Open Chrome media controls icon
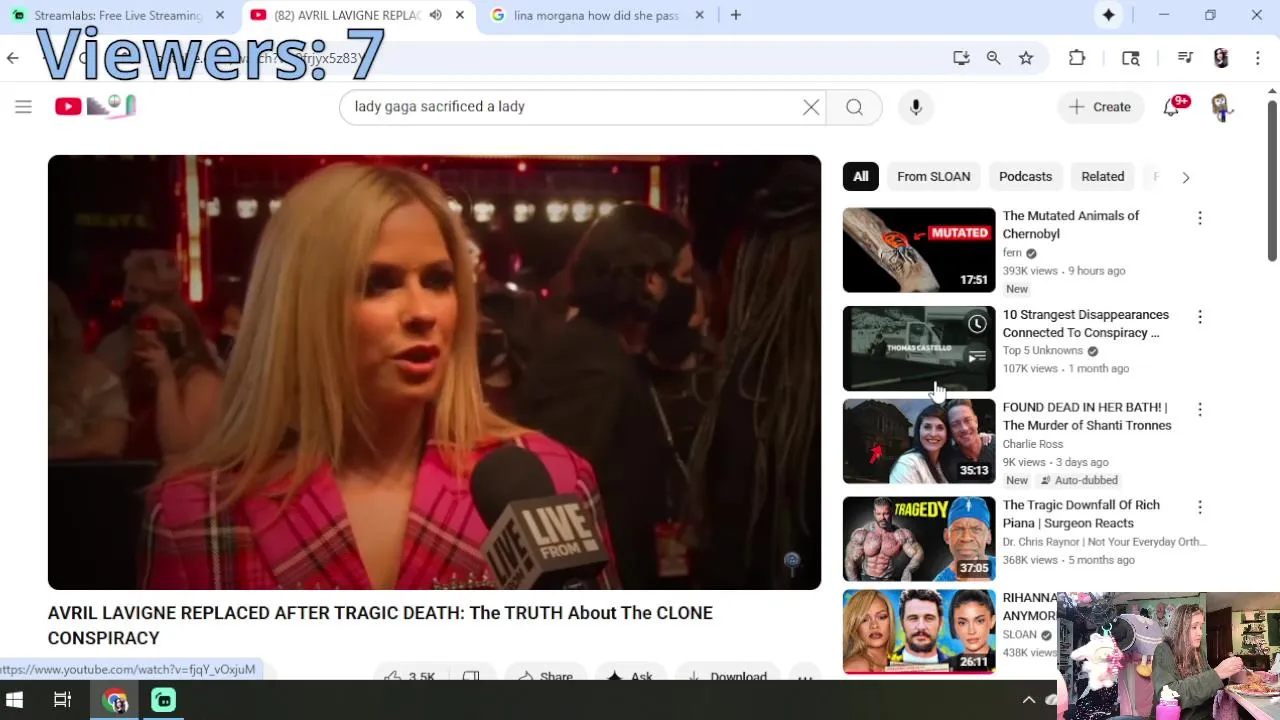1280x720 pixels. coord(1185,58)
